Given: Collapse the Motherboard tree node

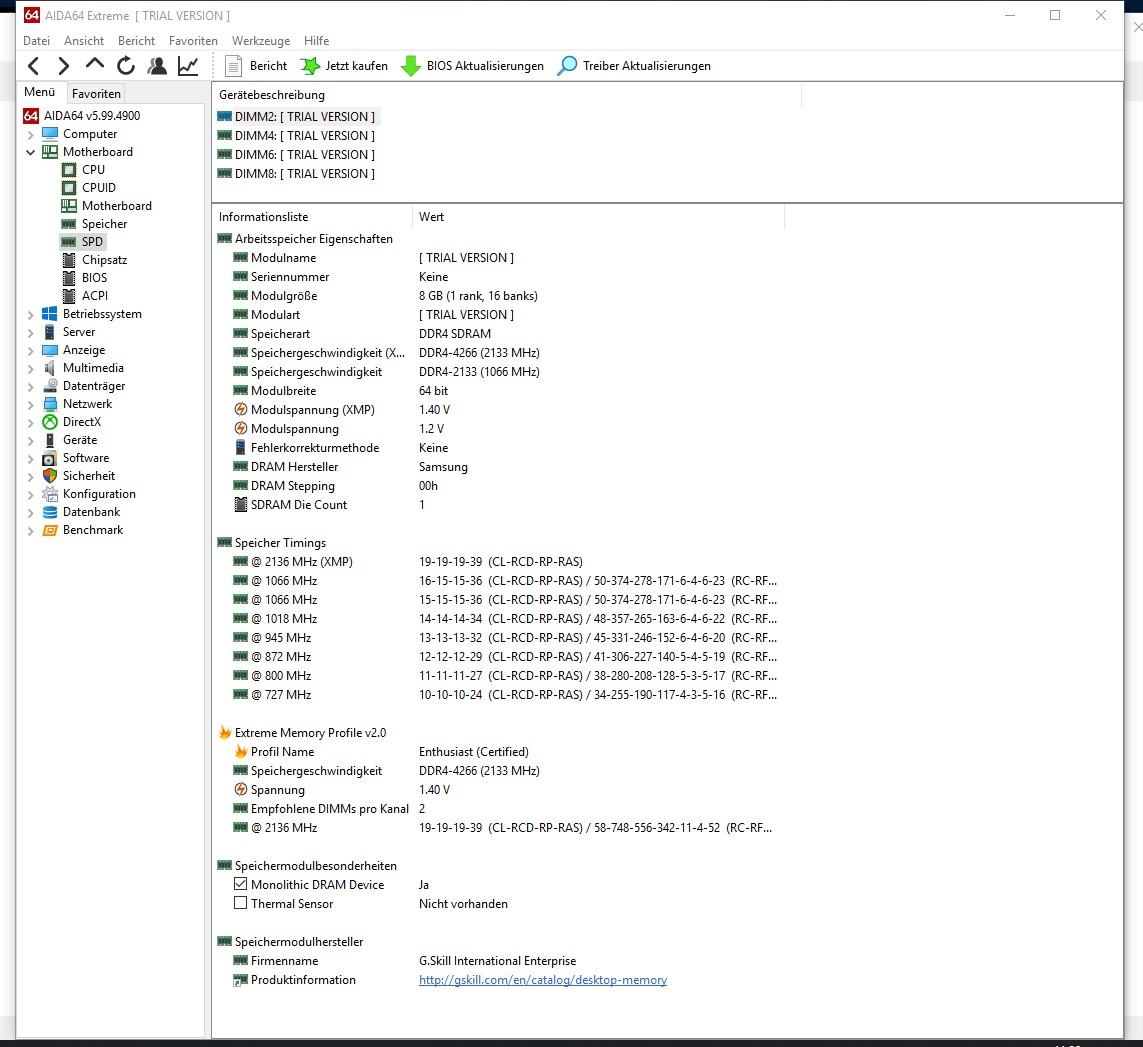Looking at the screenshot, I should point(31,152).
